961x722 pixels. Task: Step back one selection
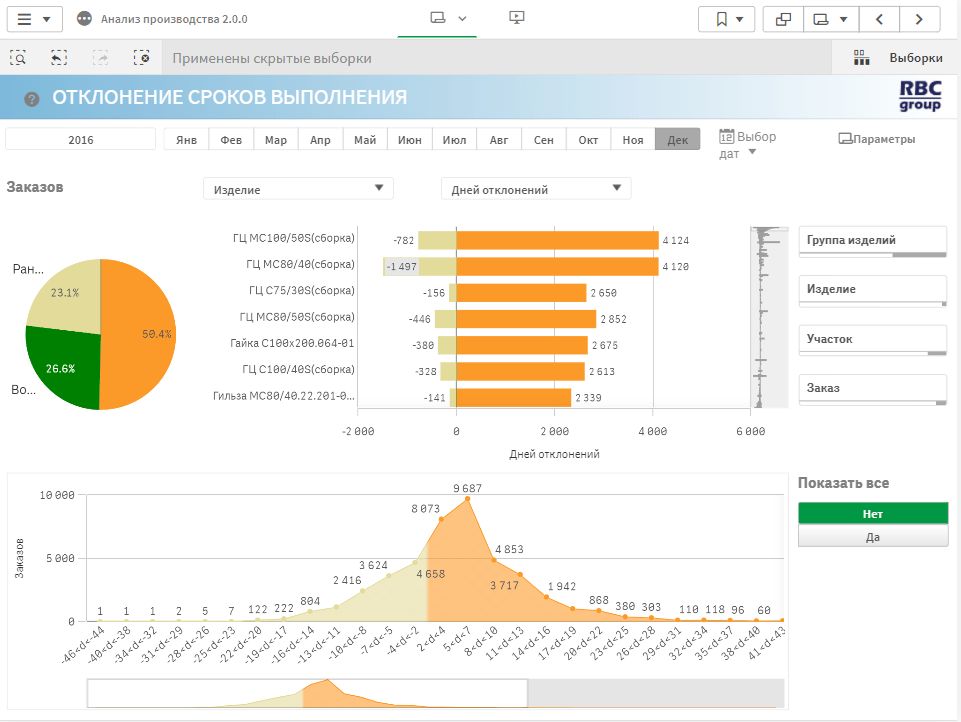(59, 58)
